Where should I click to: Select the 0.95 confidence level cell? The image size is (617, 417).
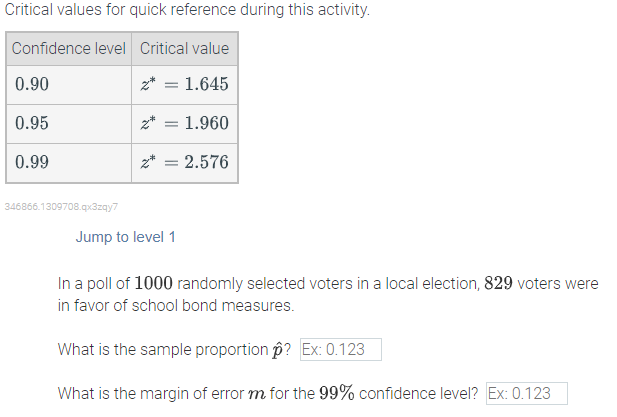[x=69, y=124]
